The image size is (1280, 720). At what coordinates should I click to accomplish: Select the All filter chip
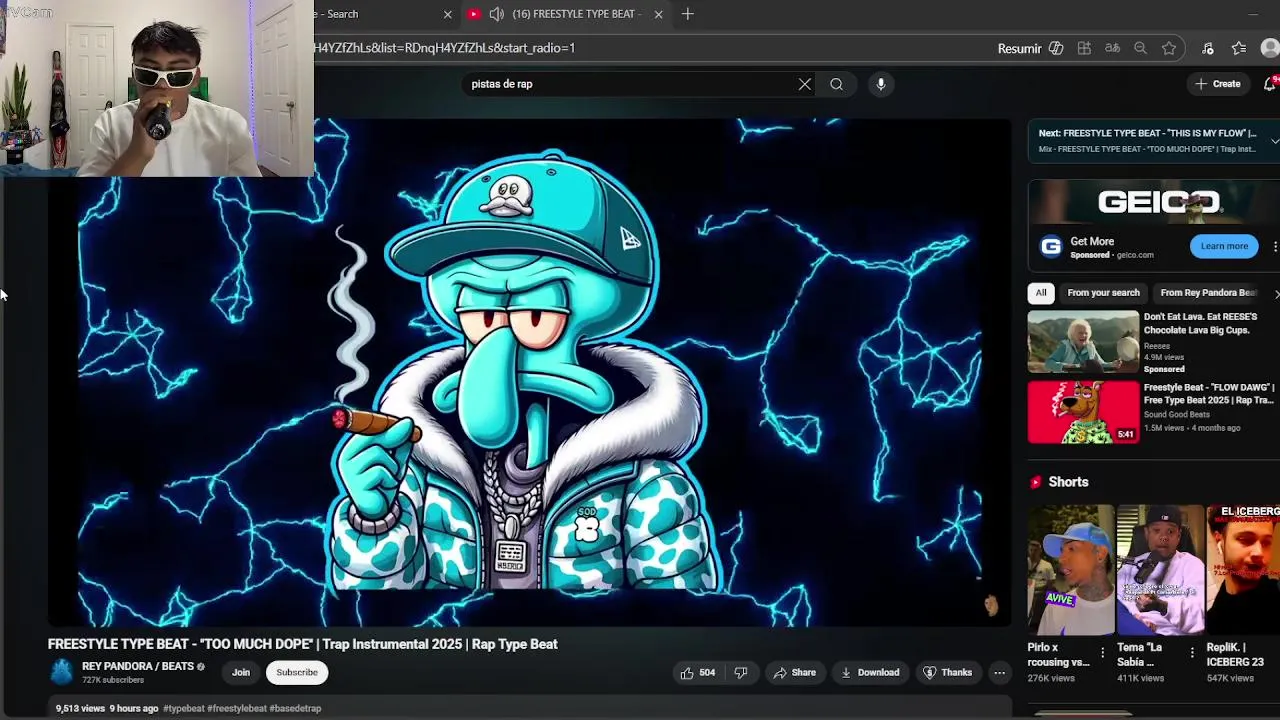[1041, 293]
